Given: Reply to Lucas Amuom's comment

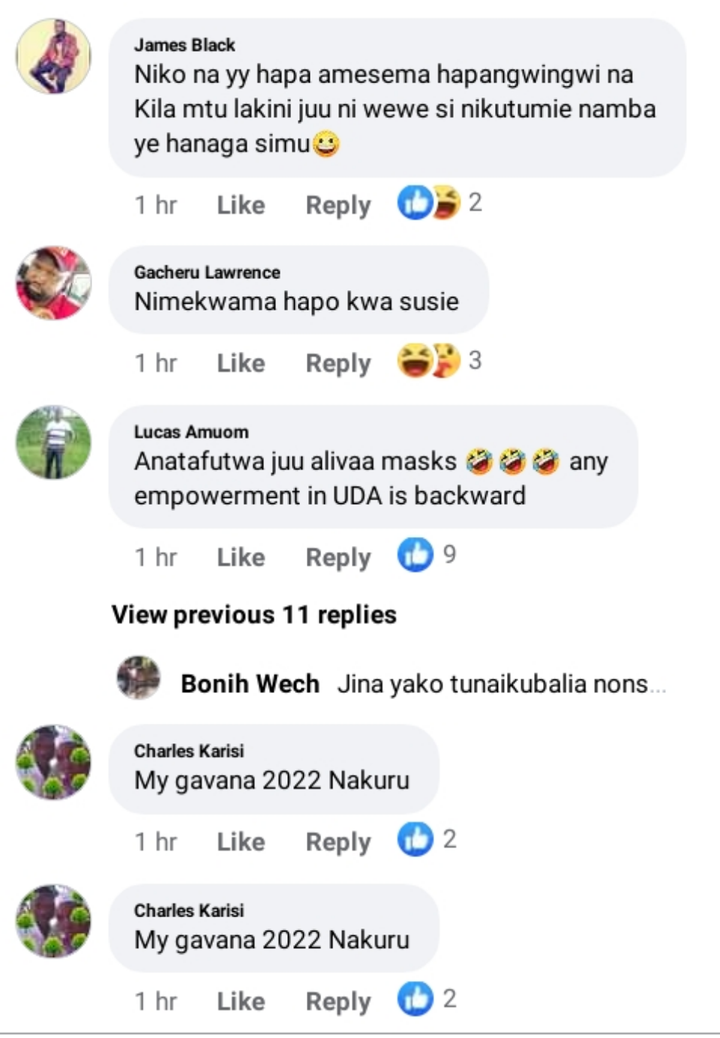Looking at the screenshot, I should tap(338, 557).
